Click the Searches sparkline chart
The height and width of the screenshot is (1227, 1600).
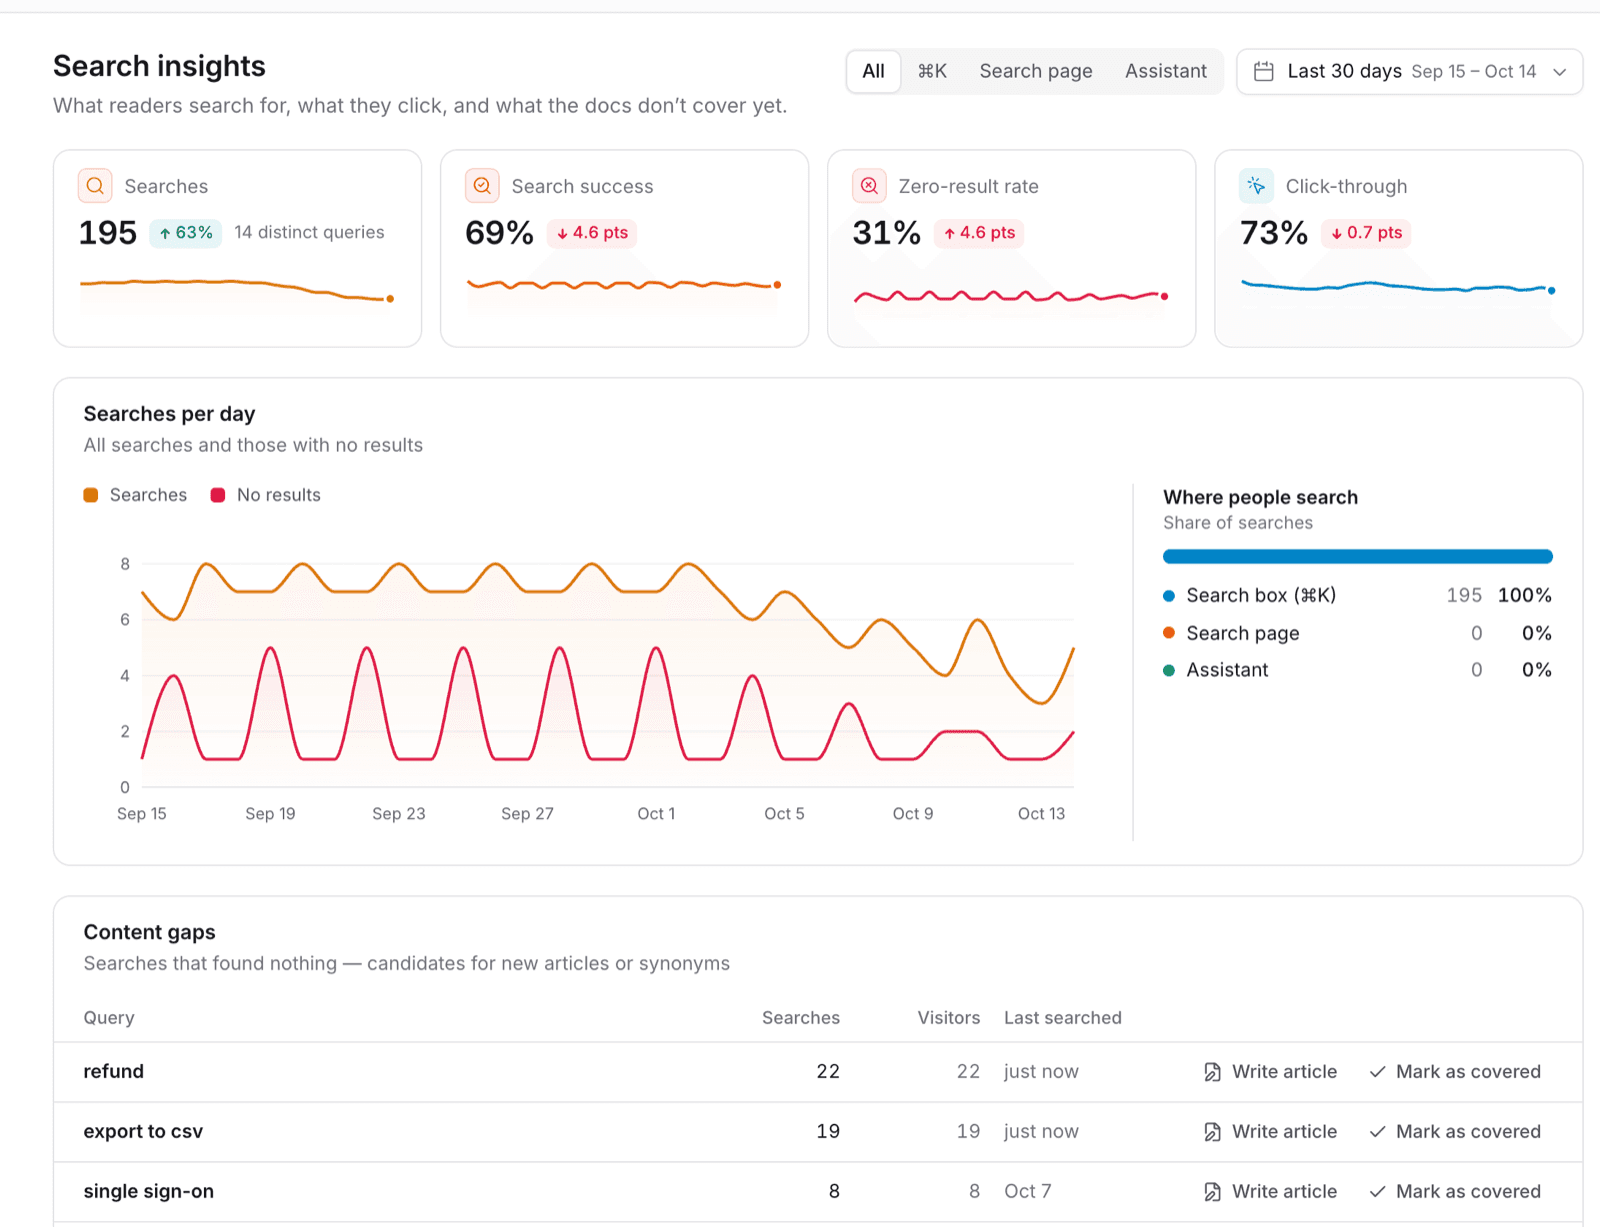(237, 290)
